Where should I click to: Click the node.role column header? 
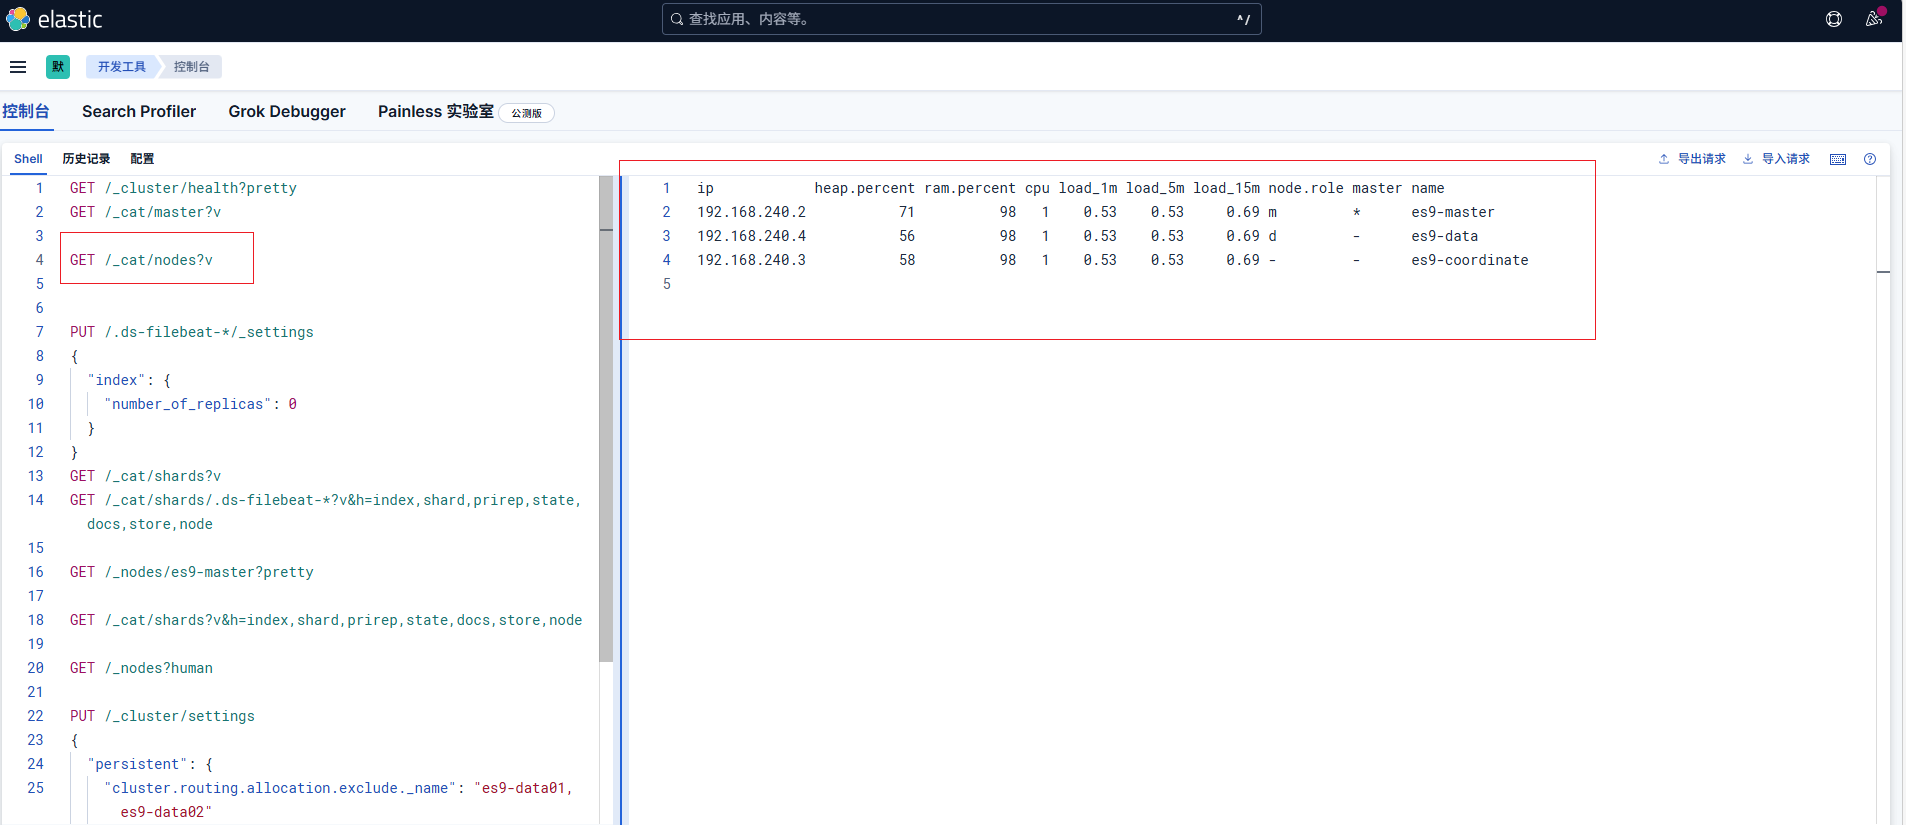pos(1306,188)
